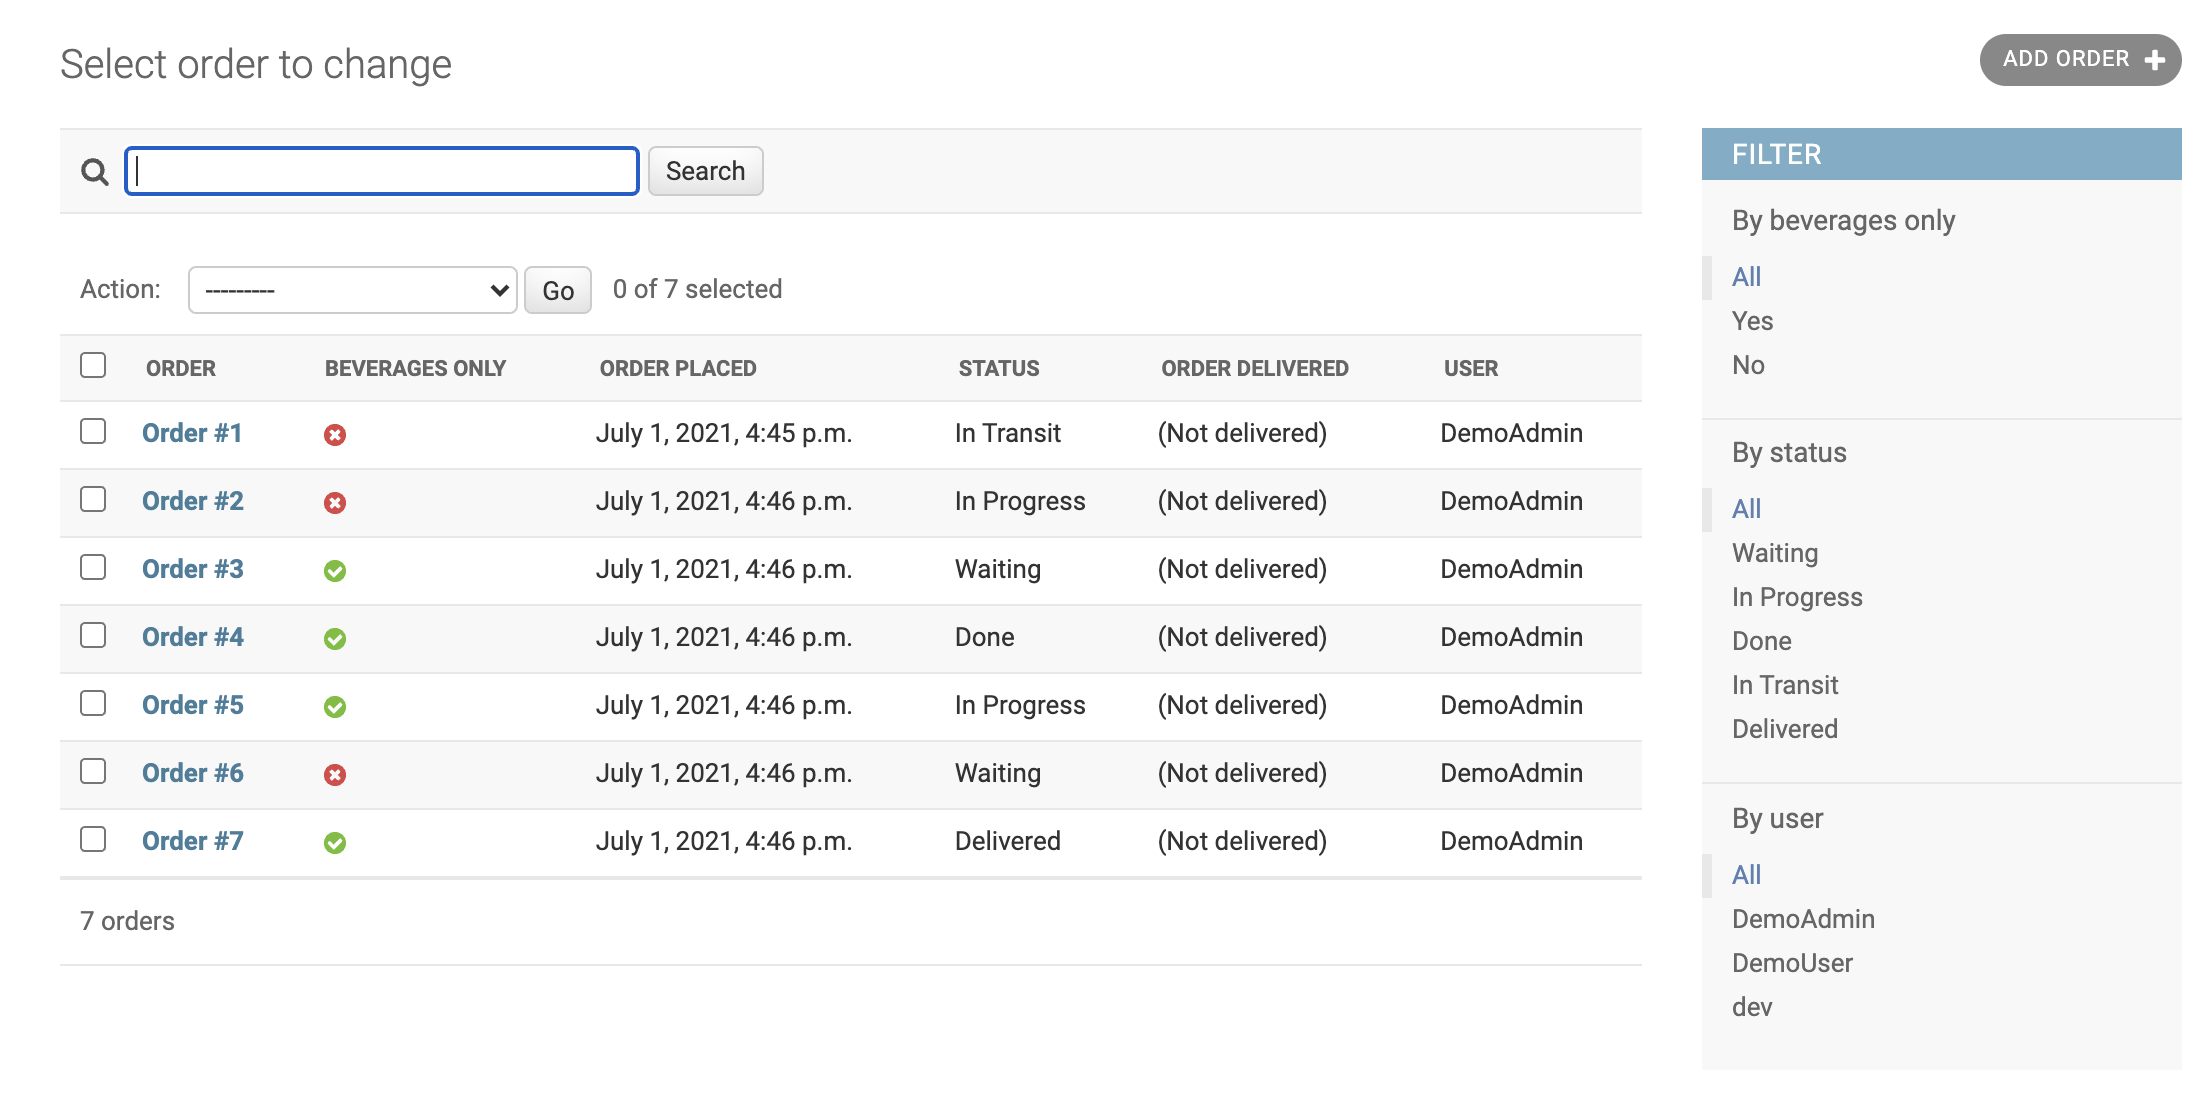This screenshot has width=2212, height=1104.
Task: Click DemoAdmin in Order #5 row
Action: 1511,705
